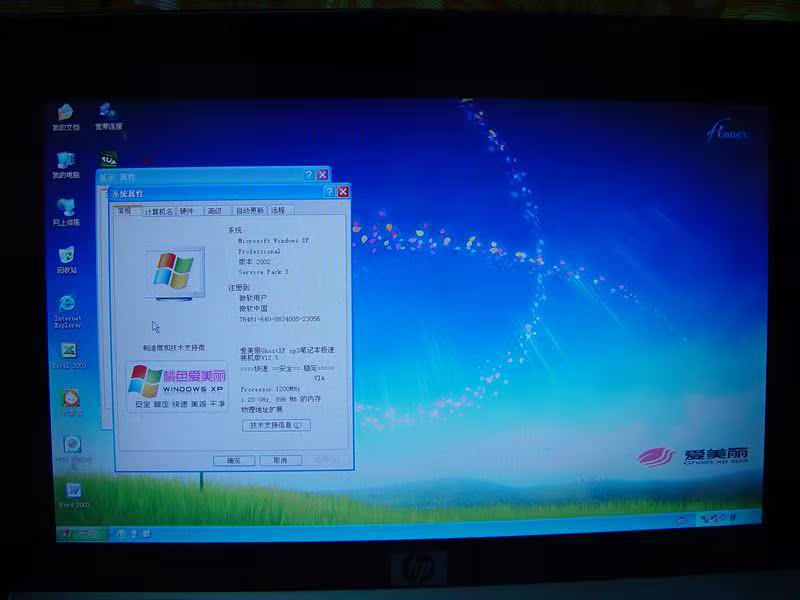Click the 确定 button
The image size is (800, 600).
tap(234, 461)
